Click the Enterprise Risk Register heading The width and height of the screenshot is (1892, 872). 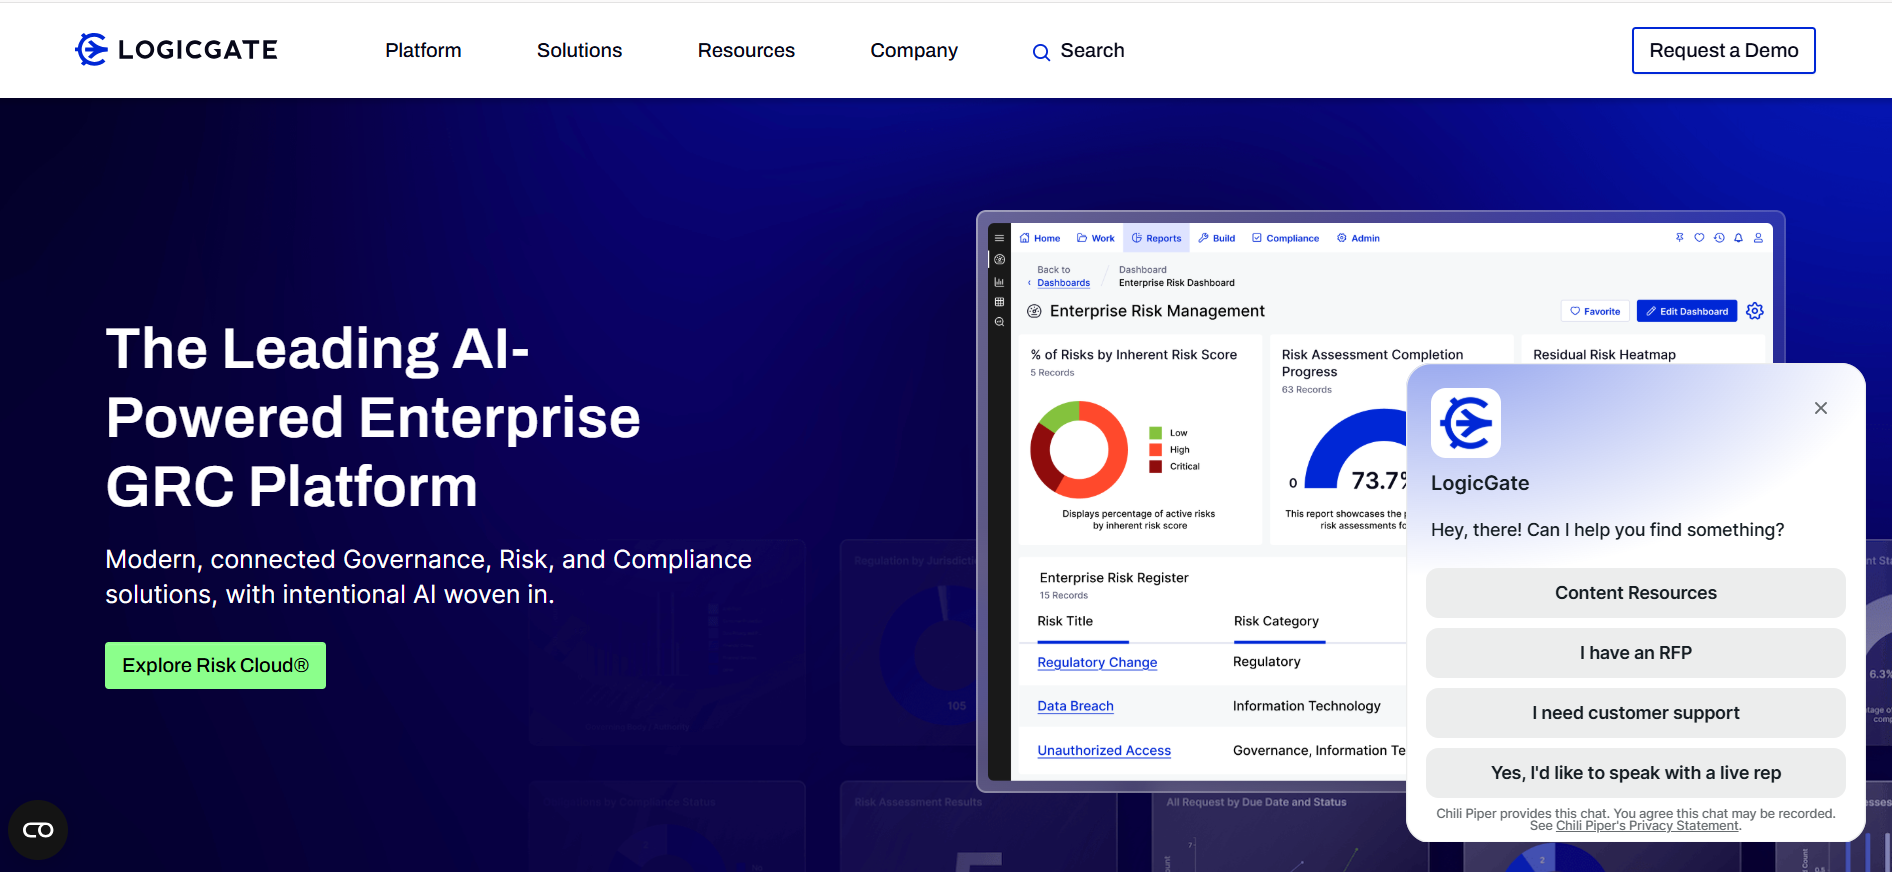(x=1114, y=578)
